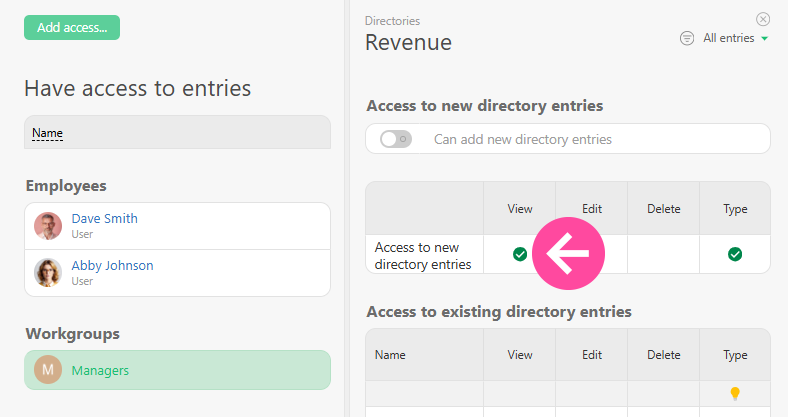This screenshot has height=417, width=788.
Task: Click Abby Johnson's avatar photo
Action: click(48, 273)
